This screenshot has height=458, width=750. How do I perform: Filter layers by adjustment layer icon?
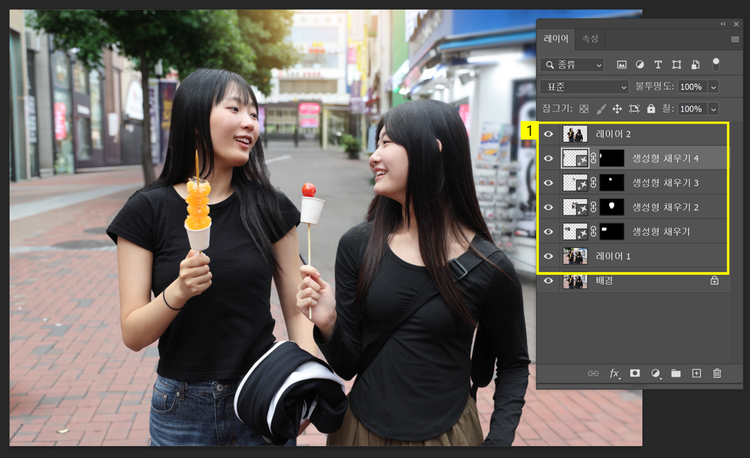click(x=640, y=65)
